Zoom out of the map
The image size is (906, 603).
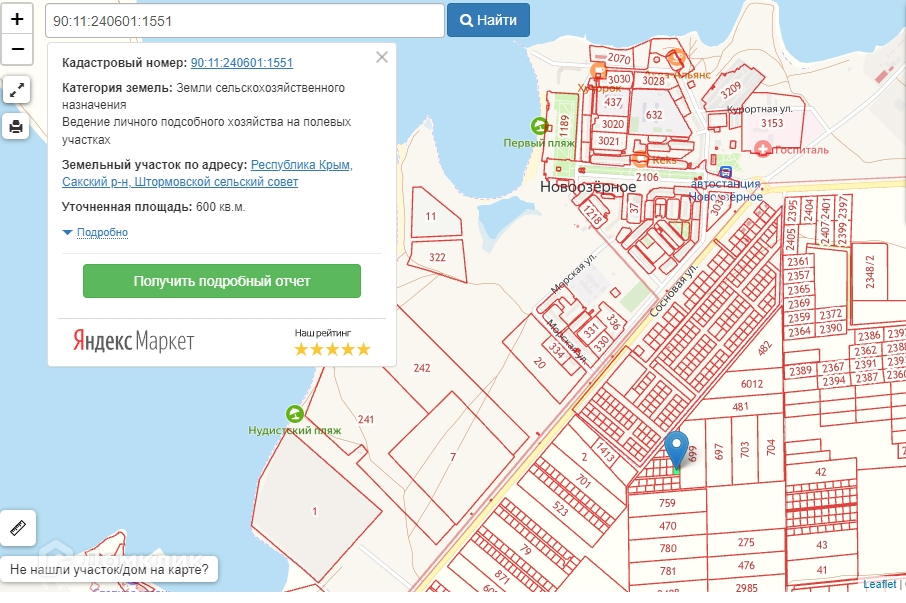(x=17, y=48)
